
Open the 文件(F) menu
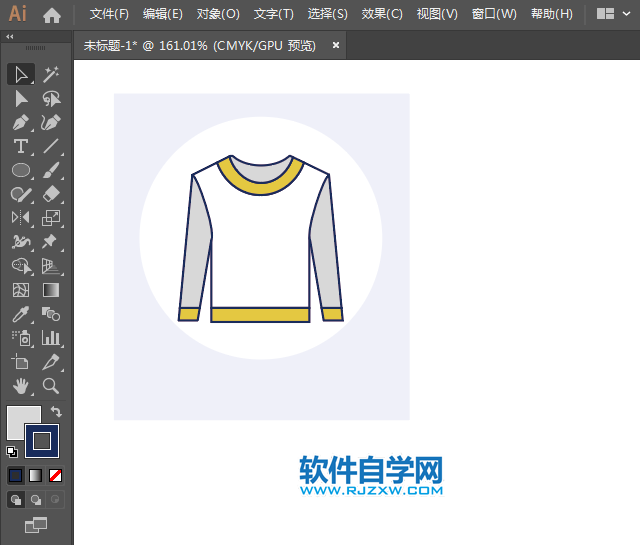point(109,14)
